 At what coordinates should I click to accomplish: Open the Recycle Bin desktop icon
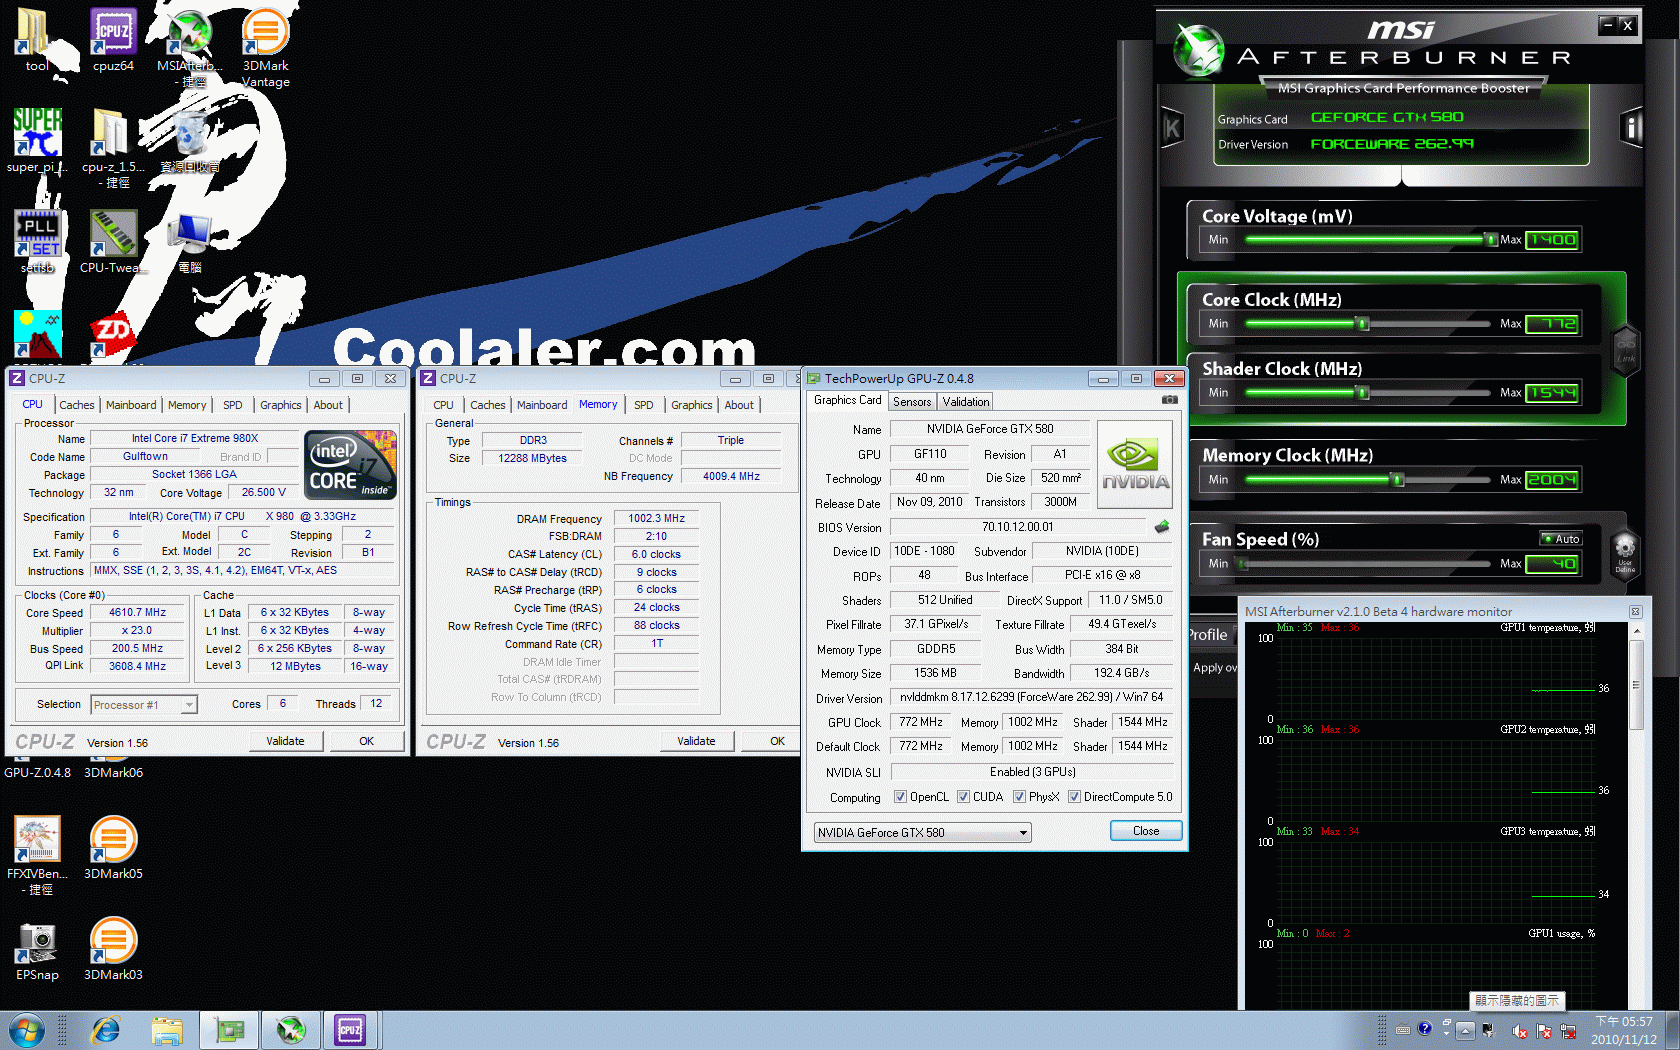click(189, 141)
